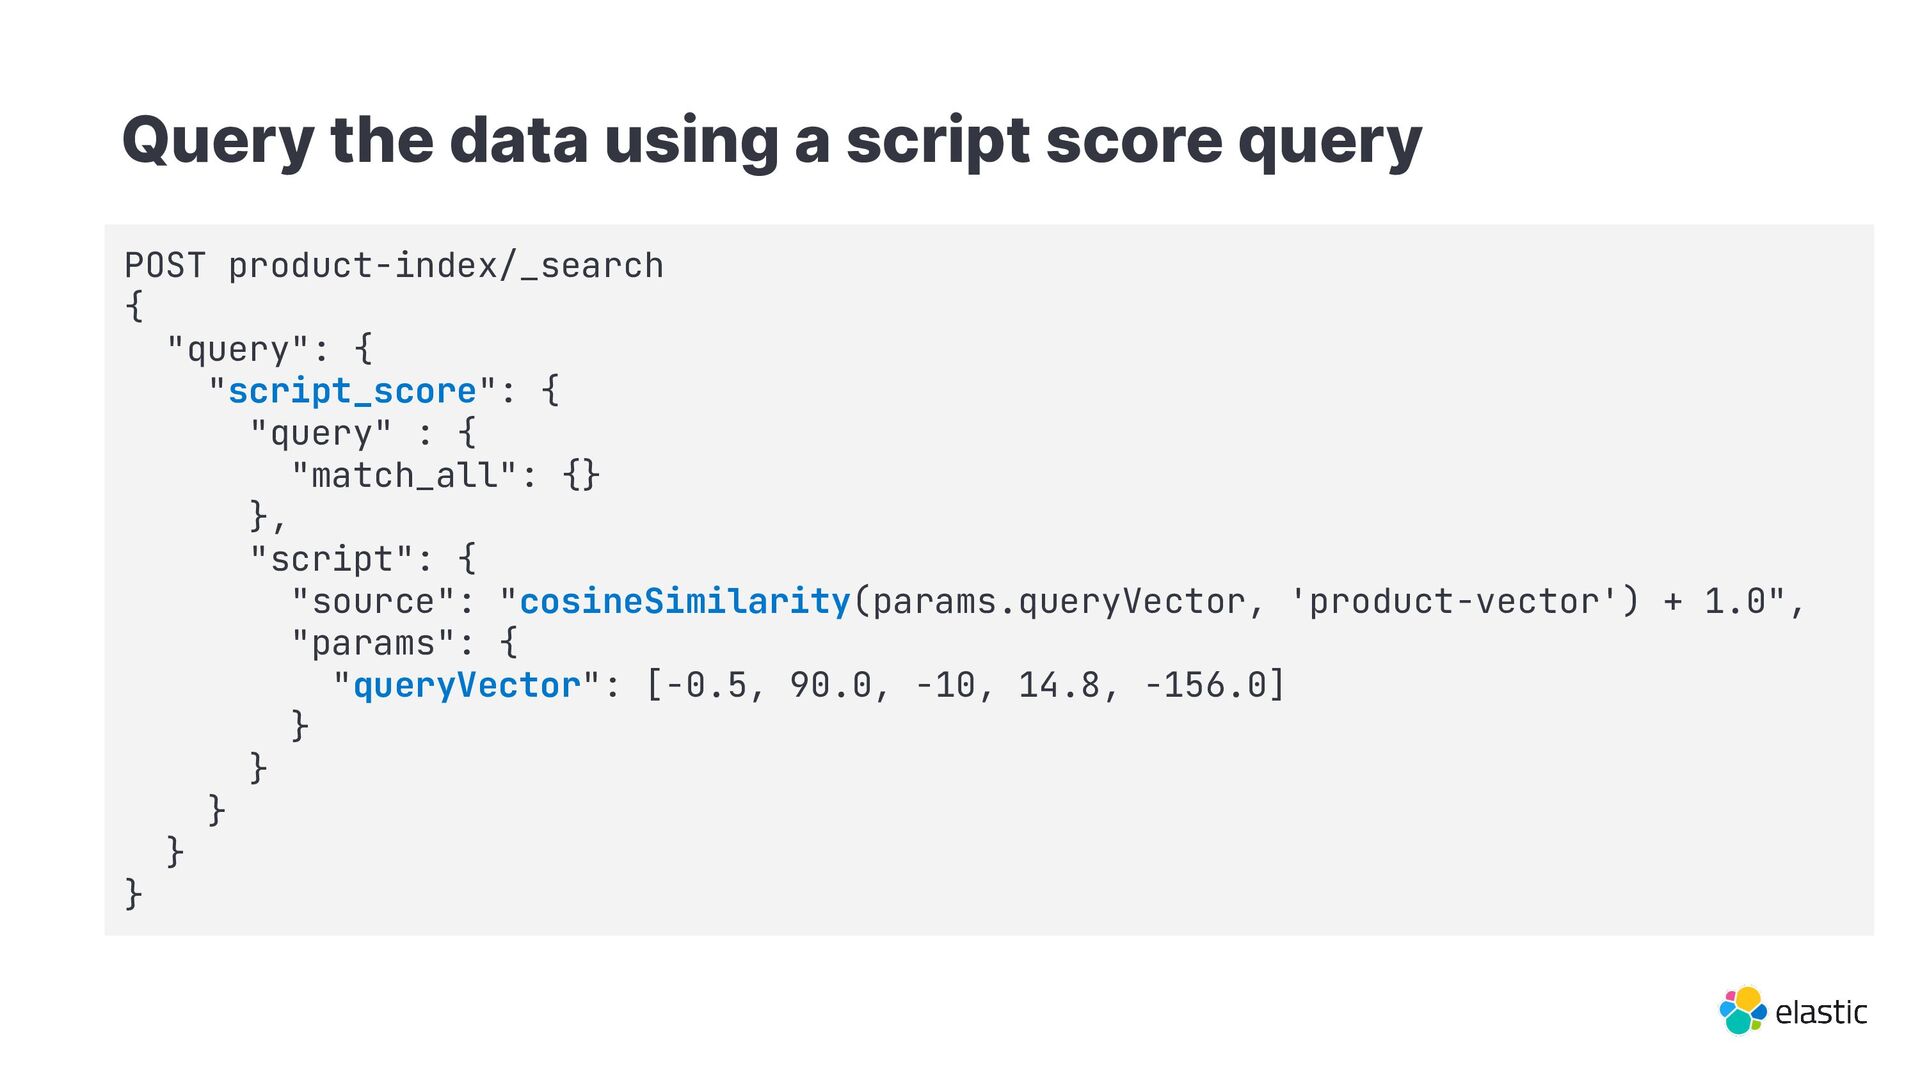Viewport: 1920px width, 1080px height.
Task: Click the POST product-index/_search line
Action: (x=394, y=266)
